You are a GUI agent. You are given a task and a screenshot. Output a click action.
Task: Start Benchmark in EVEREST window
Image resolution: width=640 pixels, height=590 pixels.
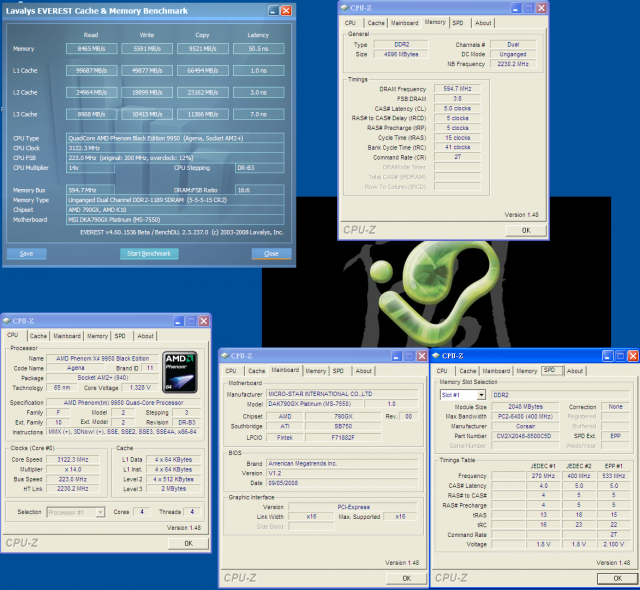click(x=149, y=254)
